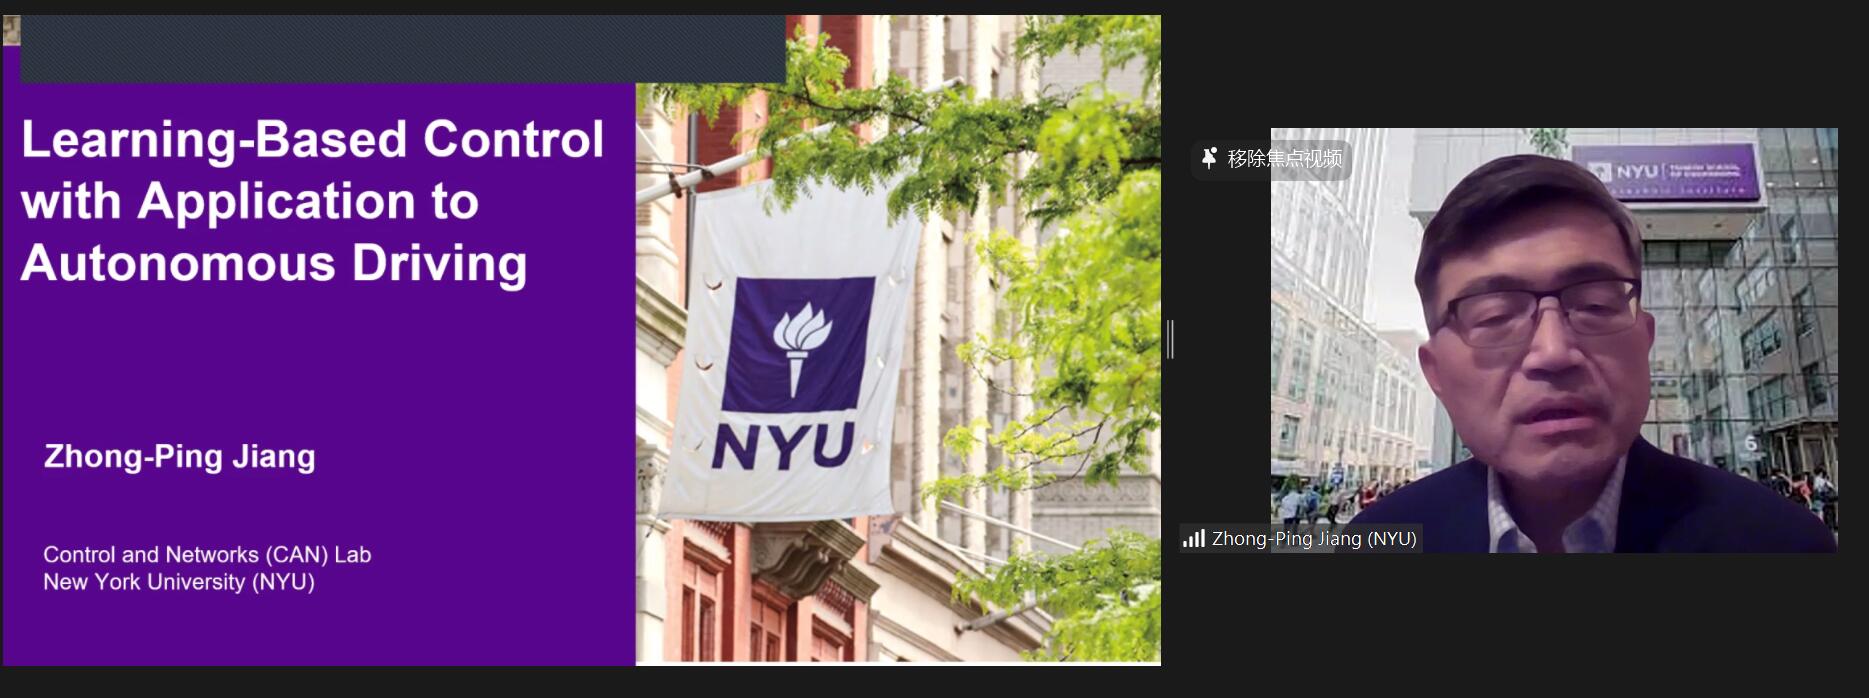Click the Zhong-Ping Jiang author name on slide
The width and height of the screenshot is (1869, 698).
180,456
